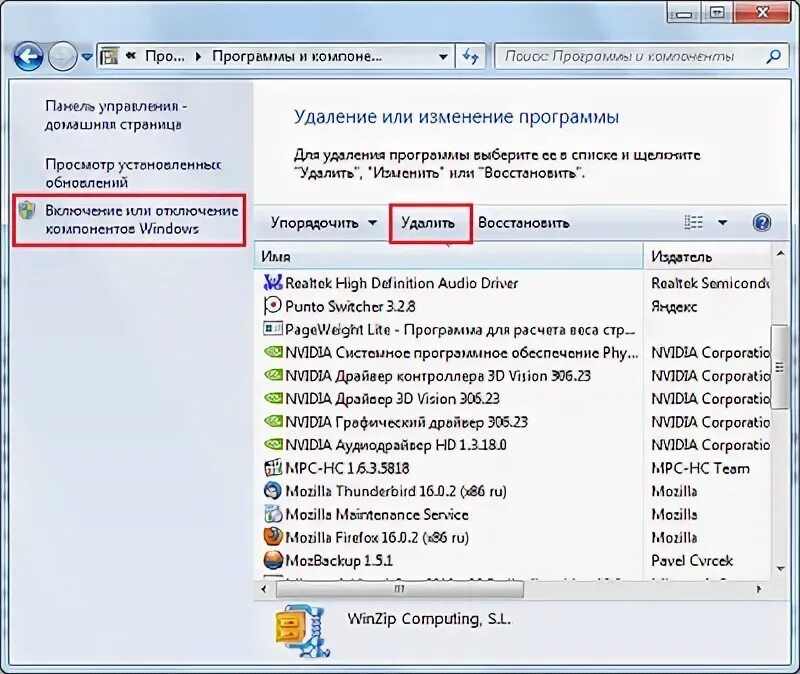
Task: Select Mozilla Firefox 16.0.2 text
Action: 377,538
